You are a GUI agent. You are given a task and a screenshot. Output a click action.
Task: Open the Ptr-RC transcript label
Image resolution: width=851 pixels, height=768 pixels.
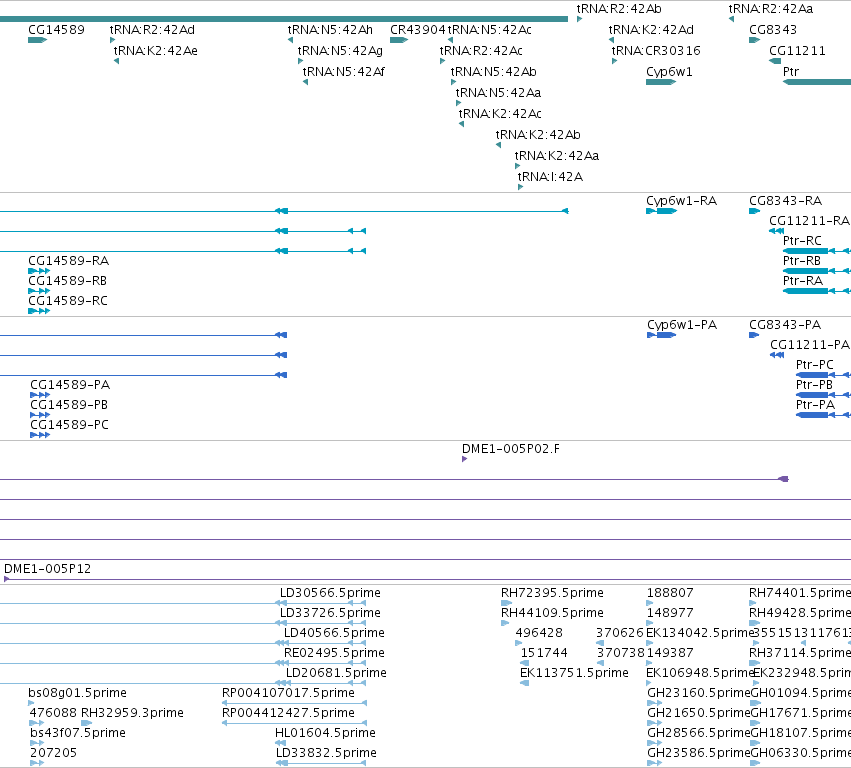click(x=803, y=241)
